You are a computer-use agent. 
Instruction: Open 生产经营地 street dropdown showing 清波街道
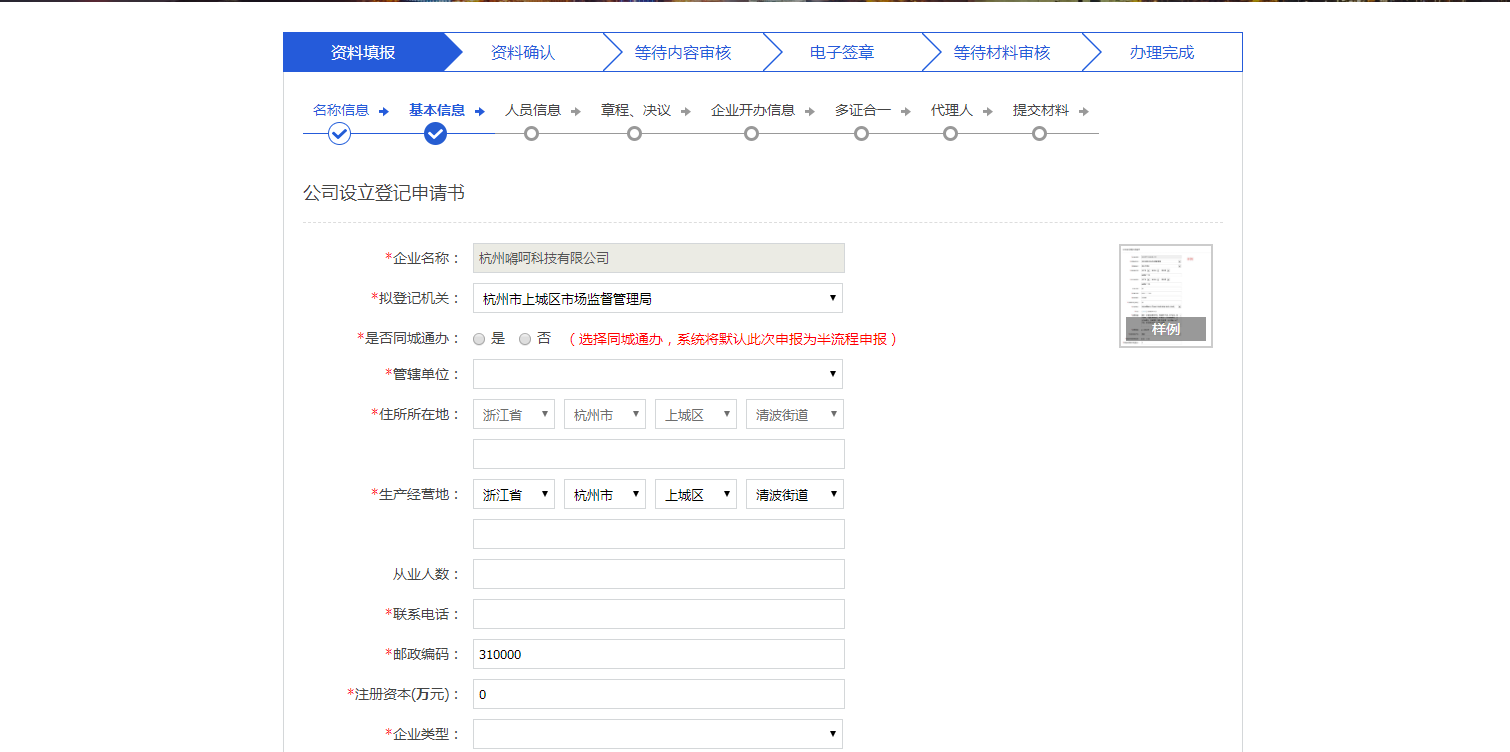(794, 494)
